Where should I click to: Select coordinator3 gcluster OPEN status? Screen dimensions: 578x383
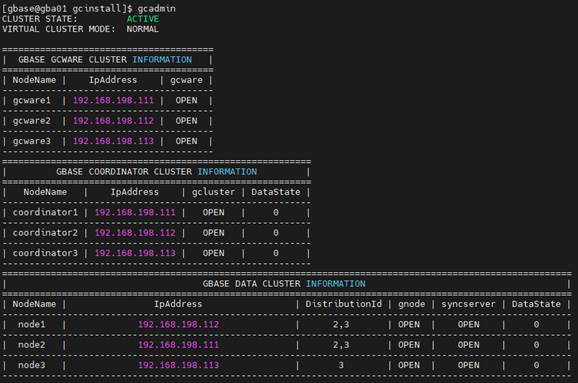213,253
